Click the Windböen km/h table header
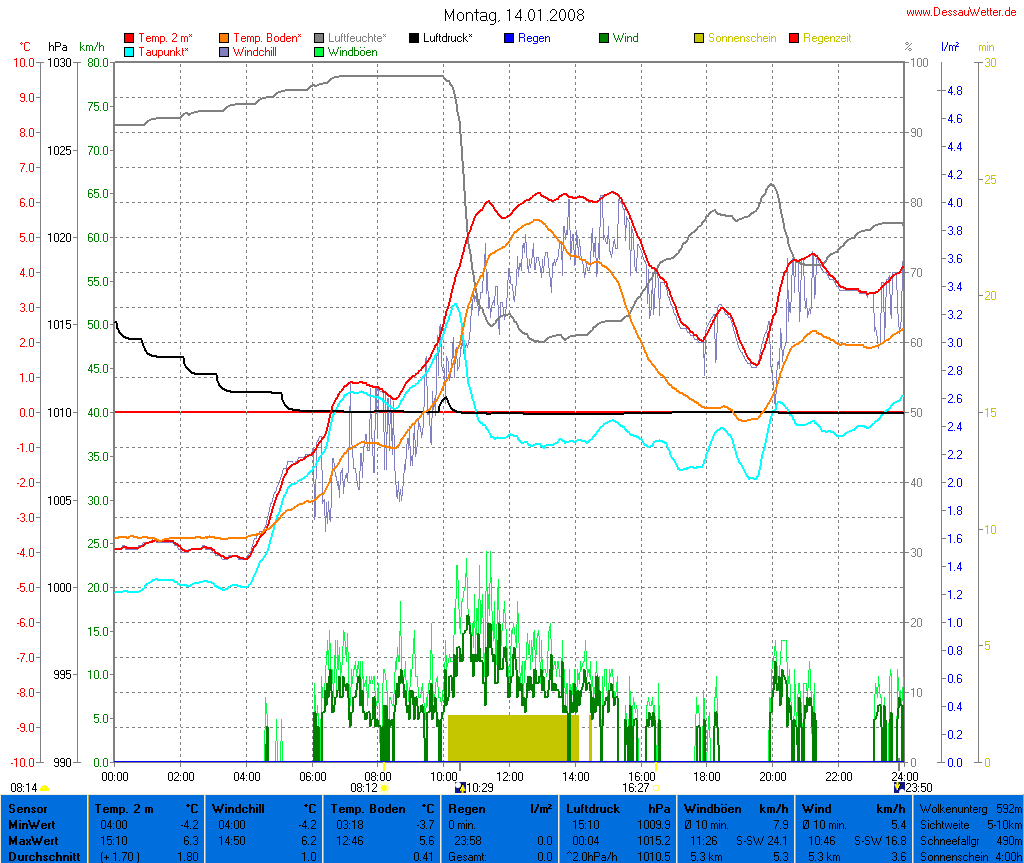The height and width of the screenshot is (863, 1024). (x=732, y=808)
